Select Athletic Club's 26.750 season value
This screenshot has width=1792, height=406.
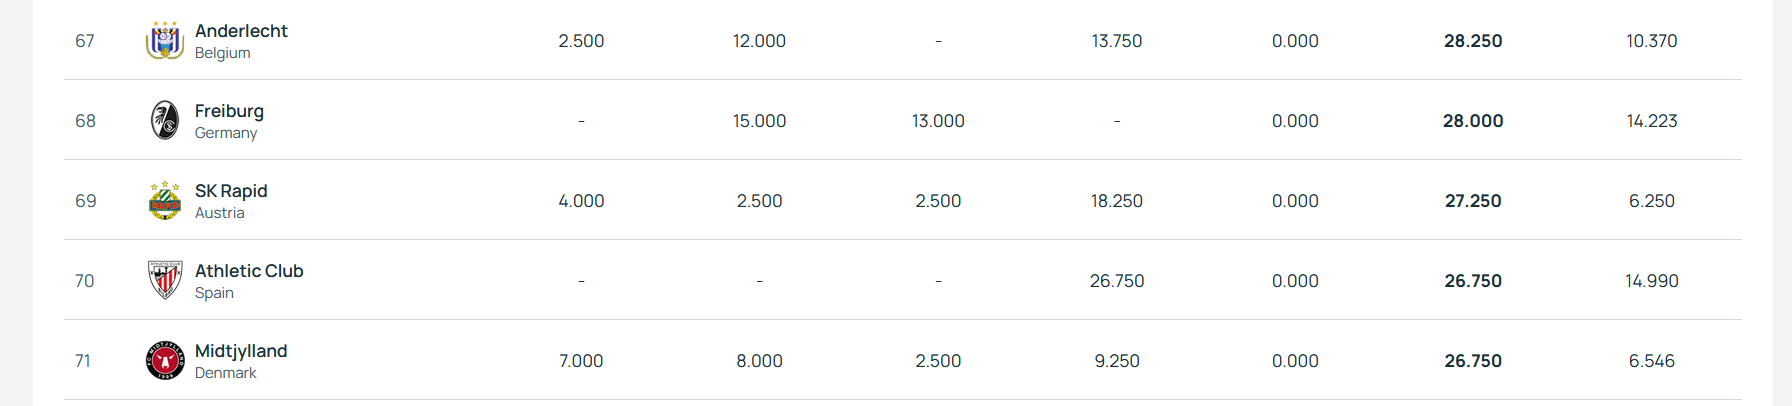(x=1117, y=281)
